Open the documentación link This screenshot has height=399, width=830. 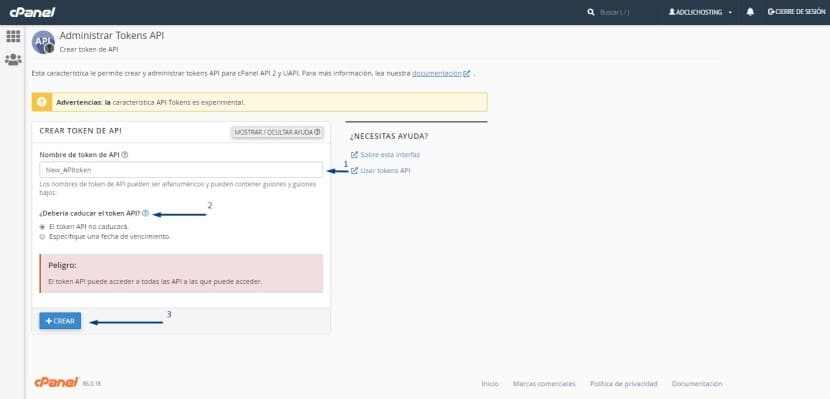(437, 74)
